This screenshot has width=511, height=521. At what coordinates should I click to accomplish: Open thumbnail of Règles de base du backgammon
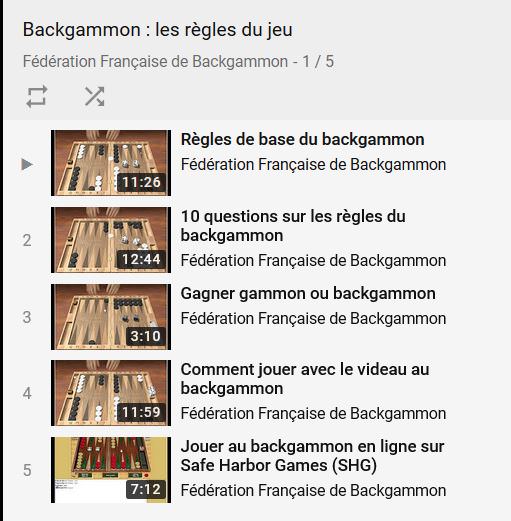[111, 163]
